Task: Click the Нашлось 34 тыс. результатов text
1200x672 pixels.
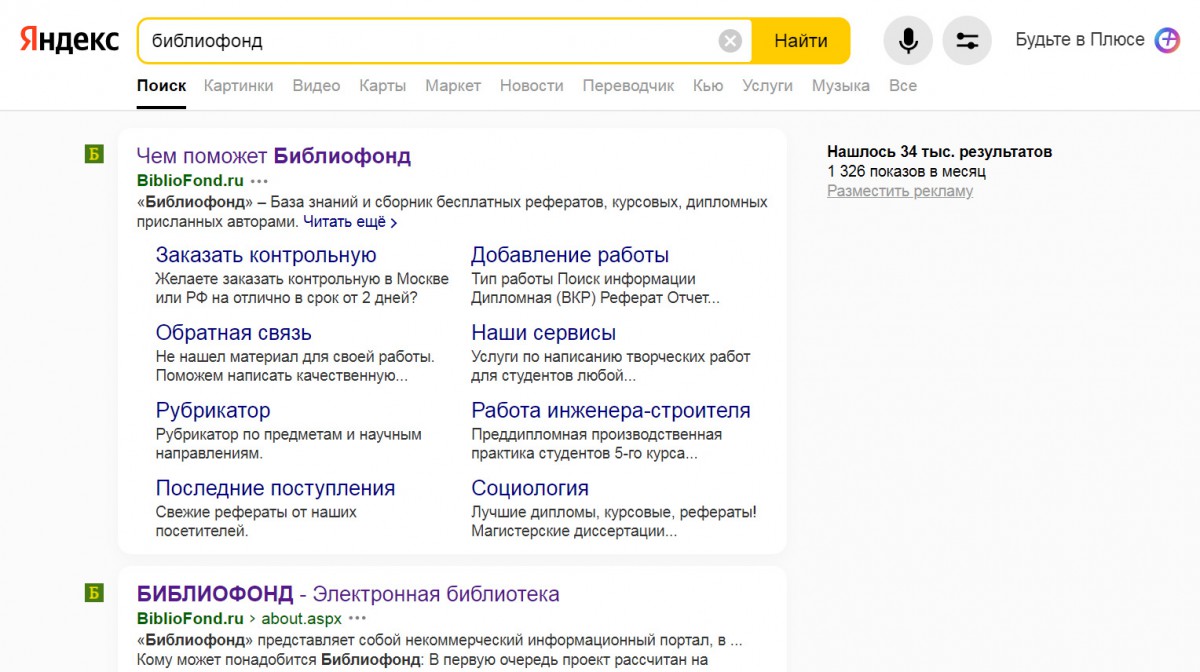Action: point(939,152)
